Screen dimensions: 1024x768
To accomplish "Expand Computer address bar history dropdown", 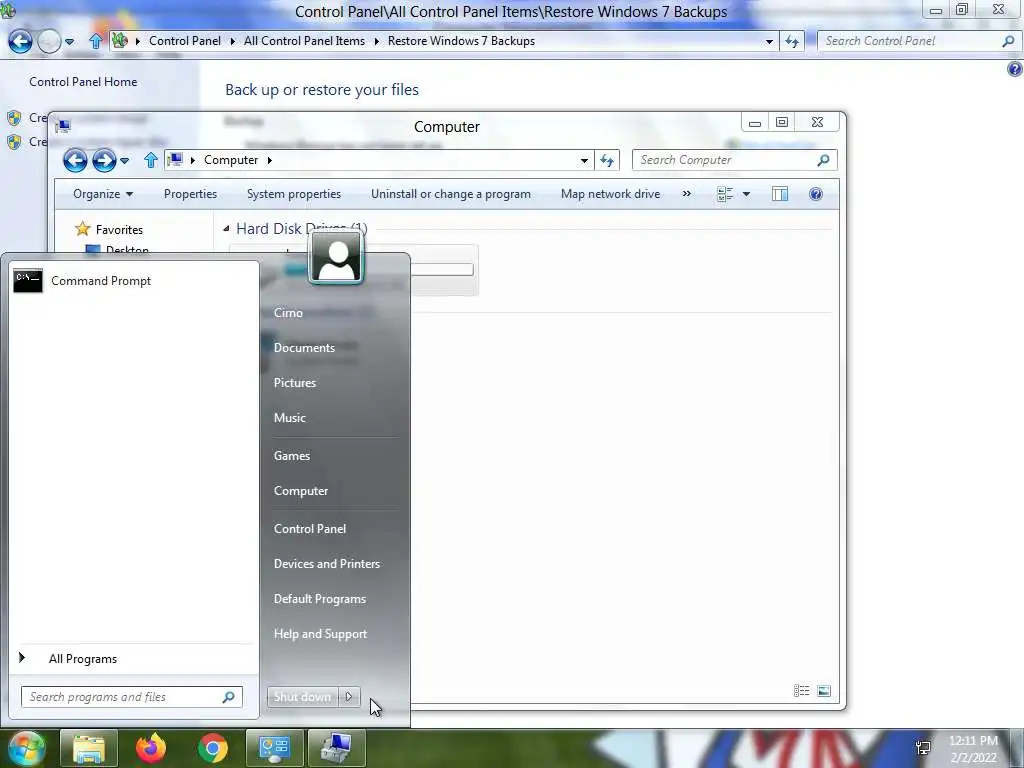I will (x=584, y=161).
